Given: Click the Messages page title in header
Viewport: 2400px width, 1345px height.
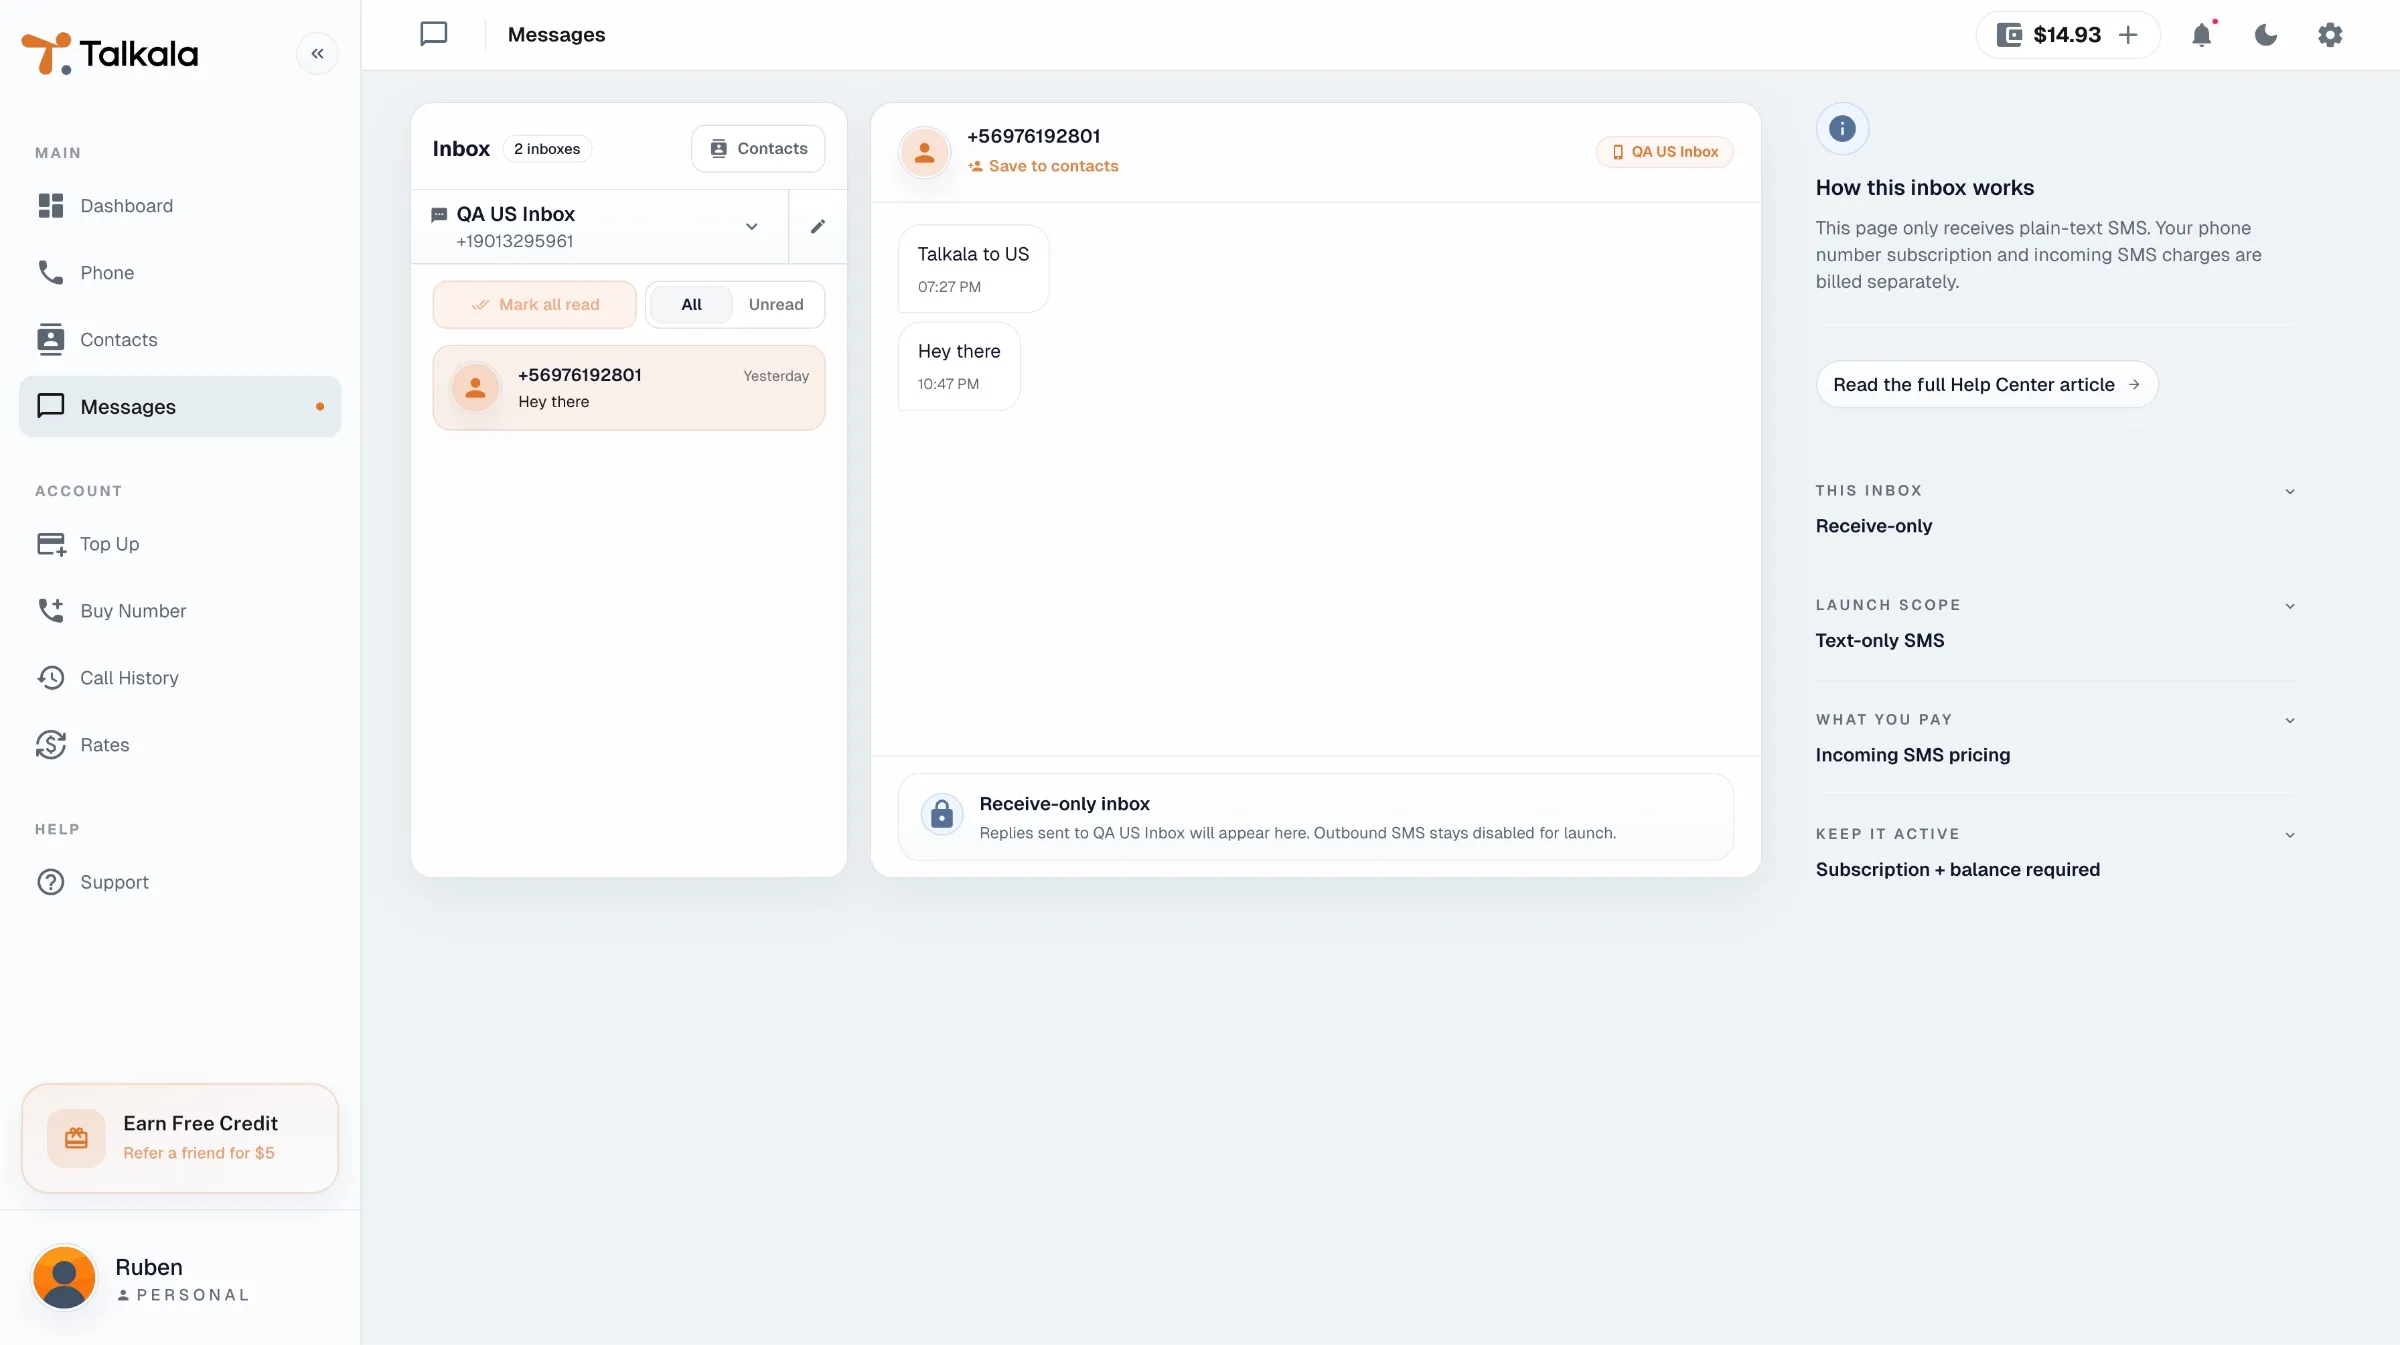Looking at the screenshot, I should point(556,35).
